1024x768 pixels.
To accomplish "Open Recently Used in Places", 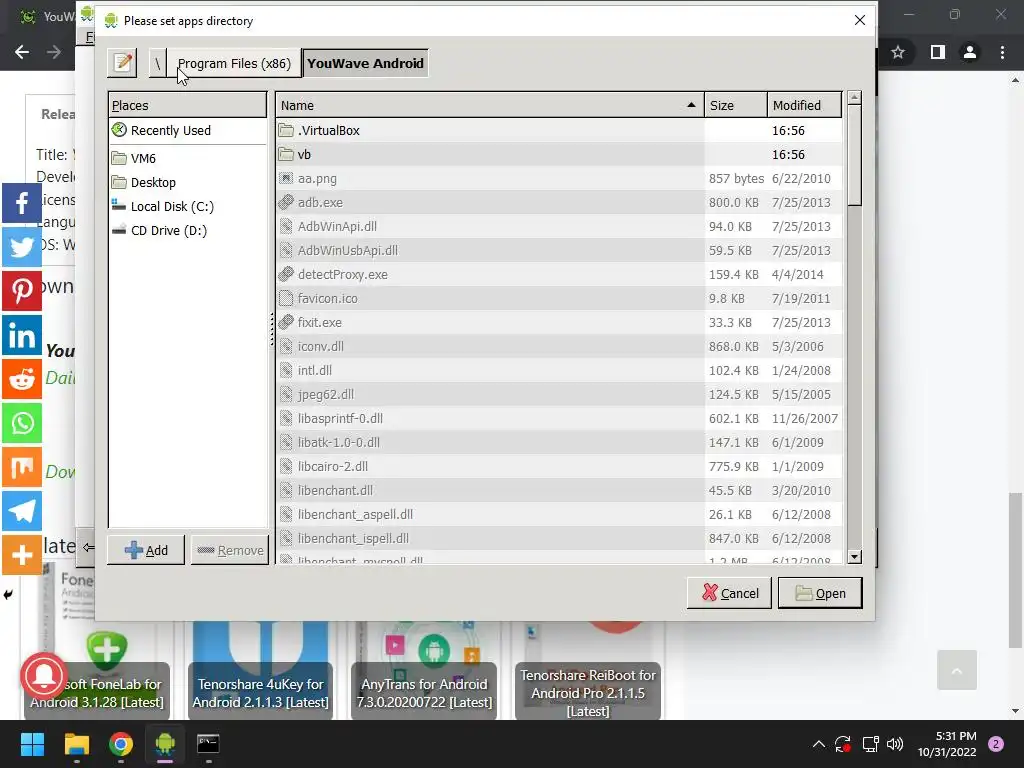I will click(x=187, y=130).
